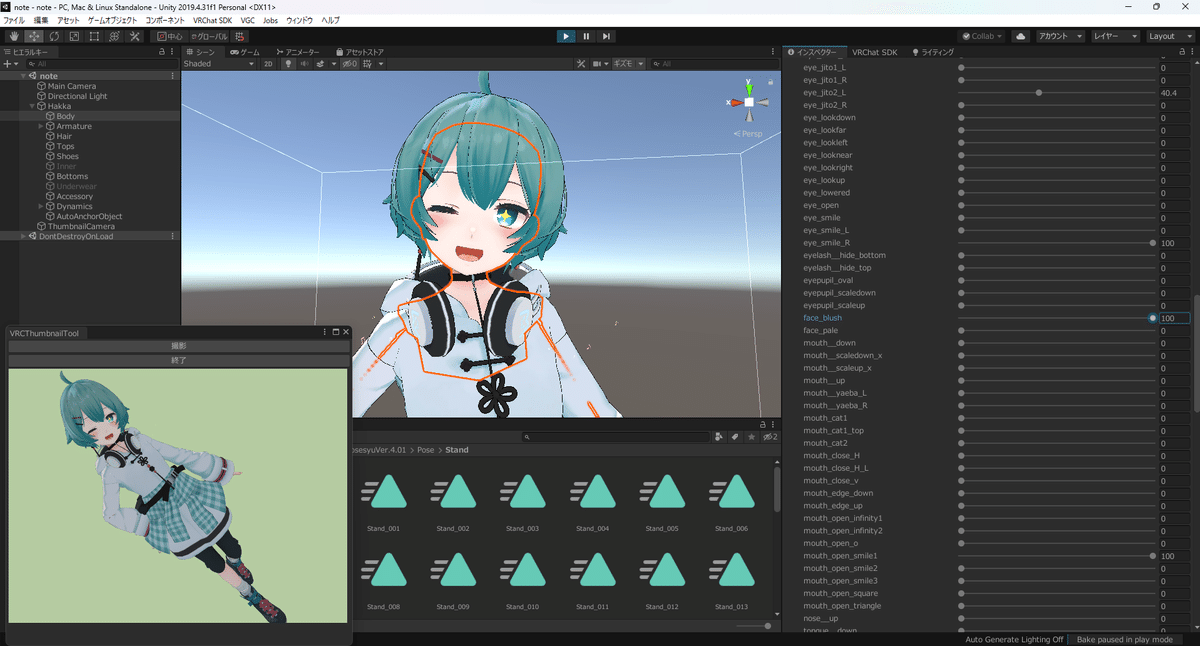Viewport: 1200px width, 646px height.
Task: Open the VGC menu
Action: coord(246,20)
